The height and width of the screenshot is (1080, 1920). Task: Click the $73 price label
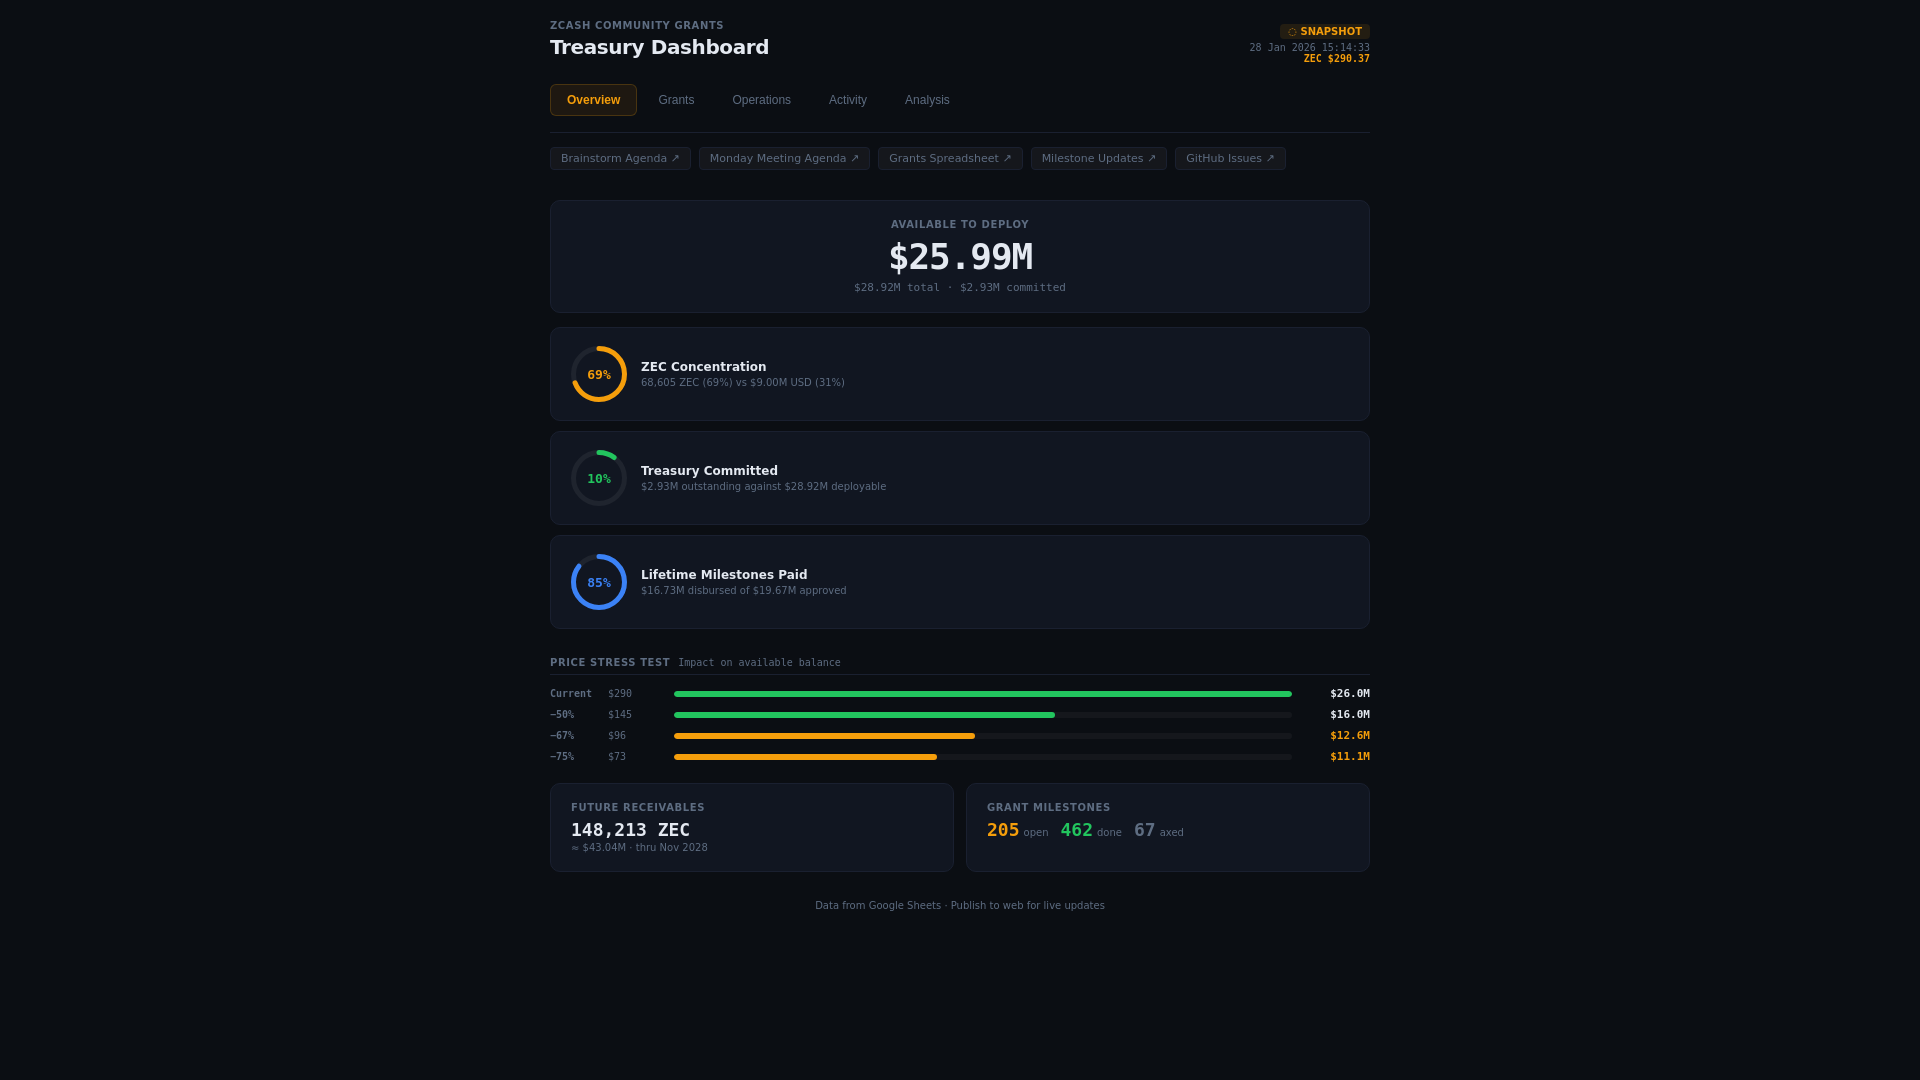point(617,757)
